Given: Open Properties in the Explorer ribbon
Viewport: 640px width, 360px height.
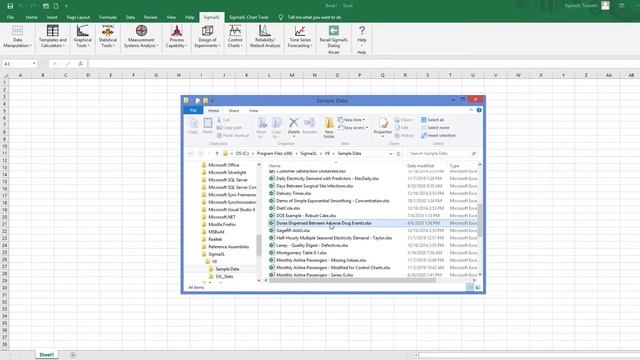Looking at the screenshot, I should pos(383,127).
